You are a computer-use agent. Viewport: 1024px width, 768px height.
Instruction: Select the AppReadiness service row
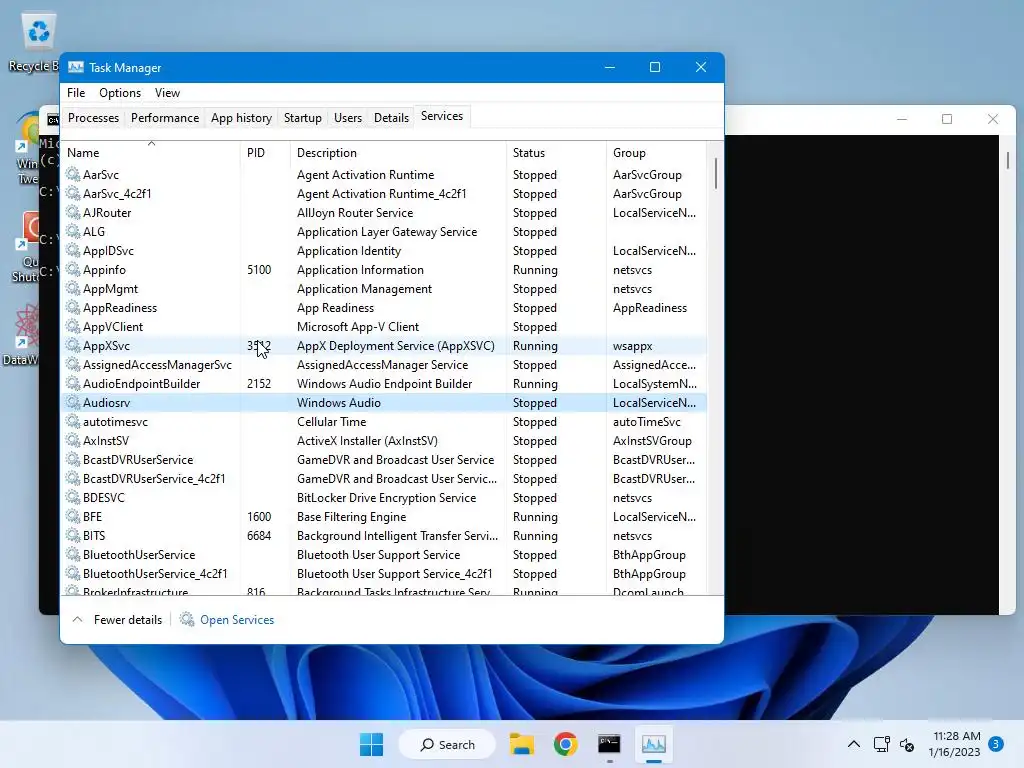[x=384, y=308]
